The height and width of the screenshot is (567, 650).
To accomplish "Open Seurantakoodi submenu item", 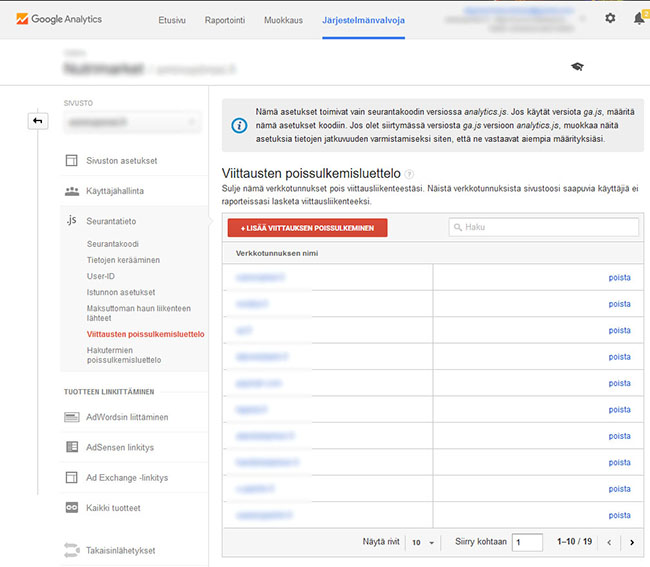I will (x=113, y=244).
